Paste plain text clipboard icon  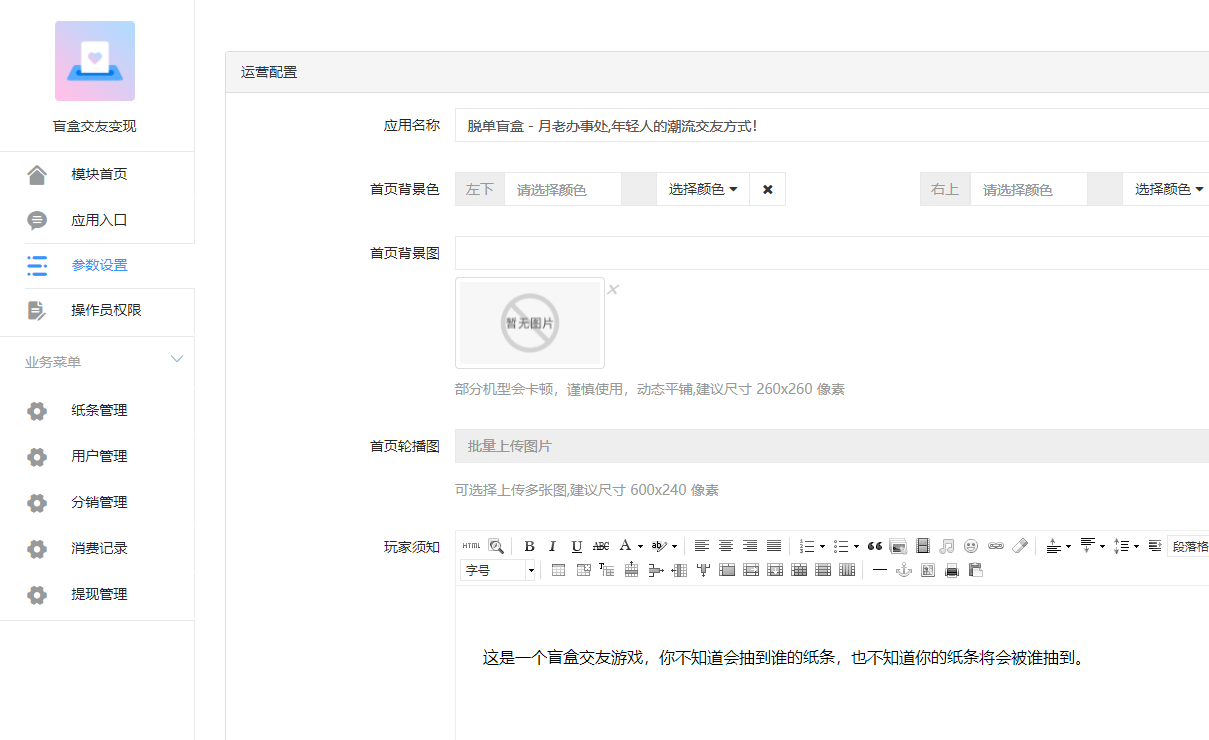(x=976, y=570)
